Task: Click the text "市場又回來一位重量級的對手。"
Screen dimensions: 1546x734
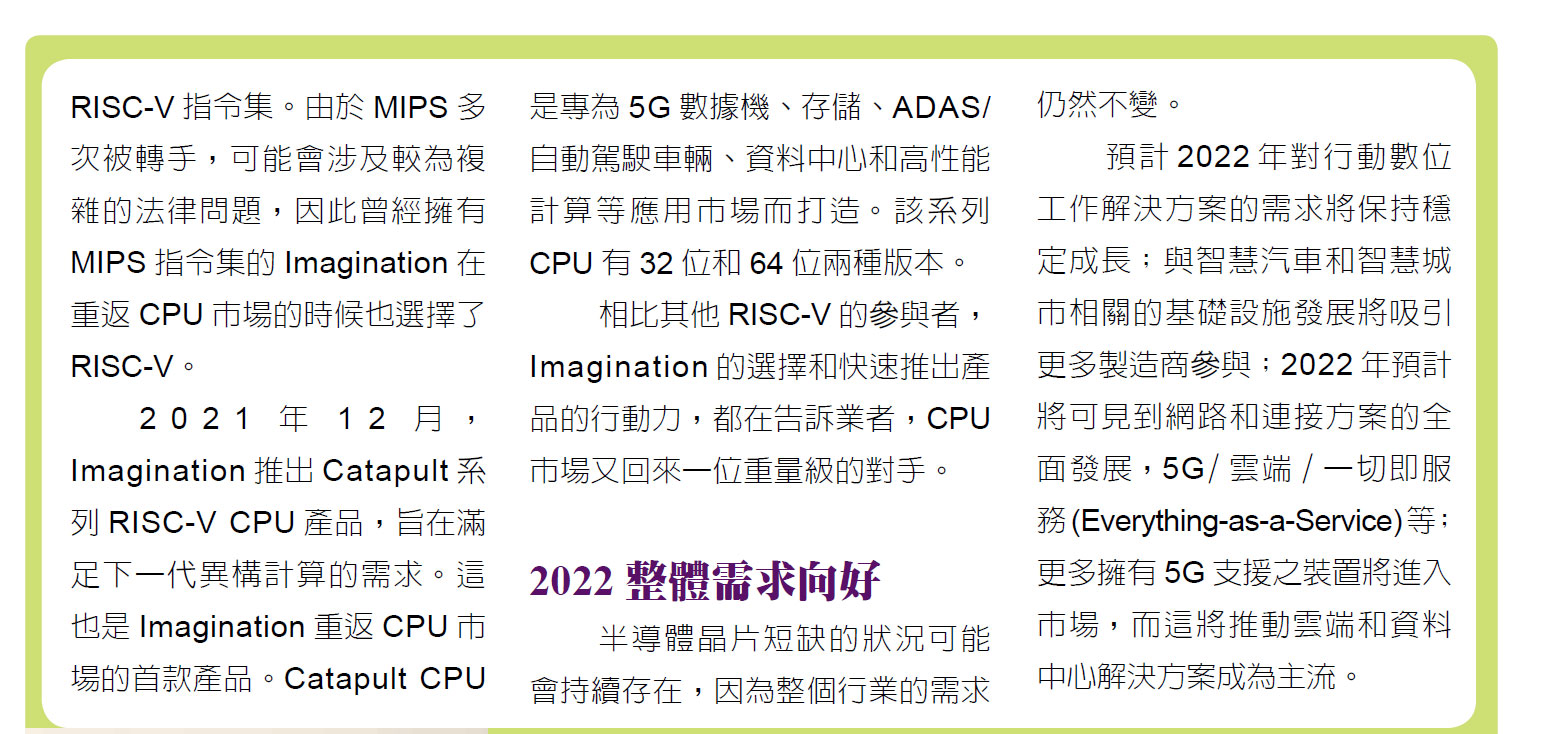Action: [740, 471]
